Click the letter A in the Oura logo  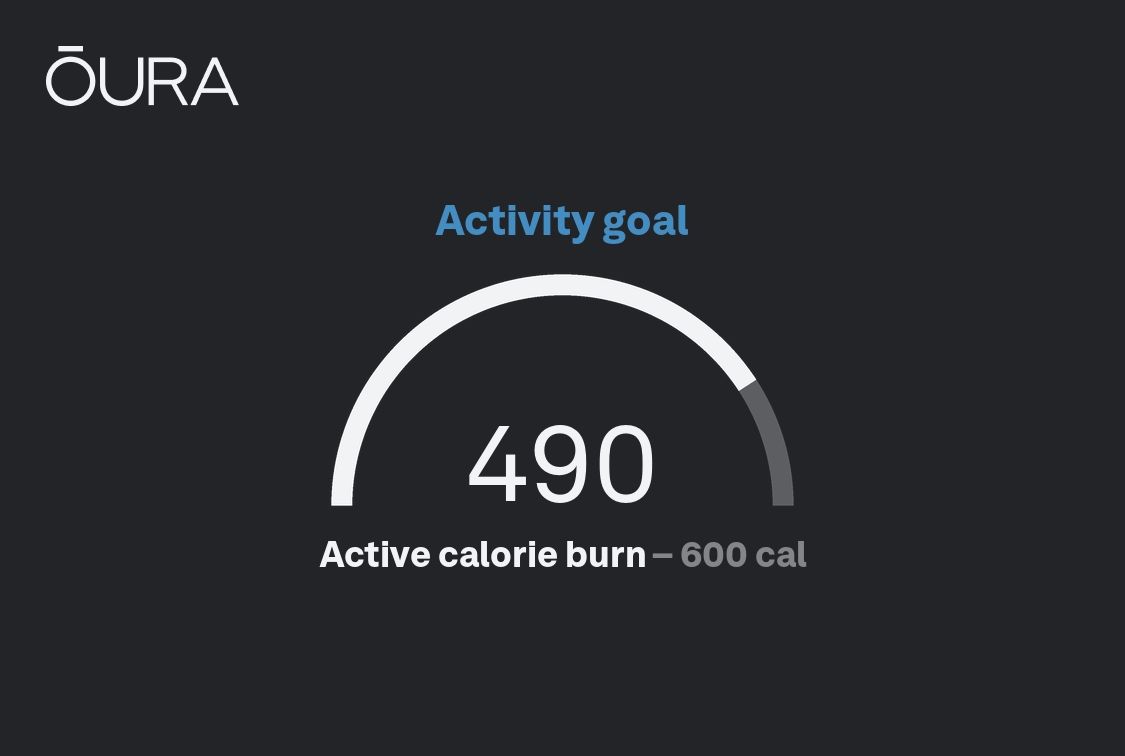(x=215, y=82)
